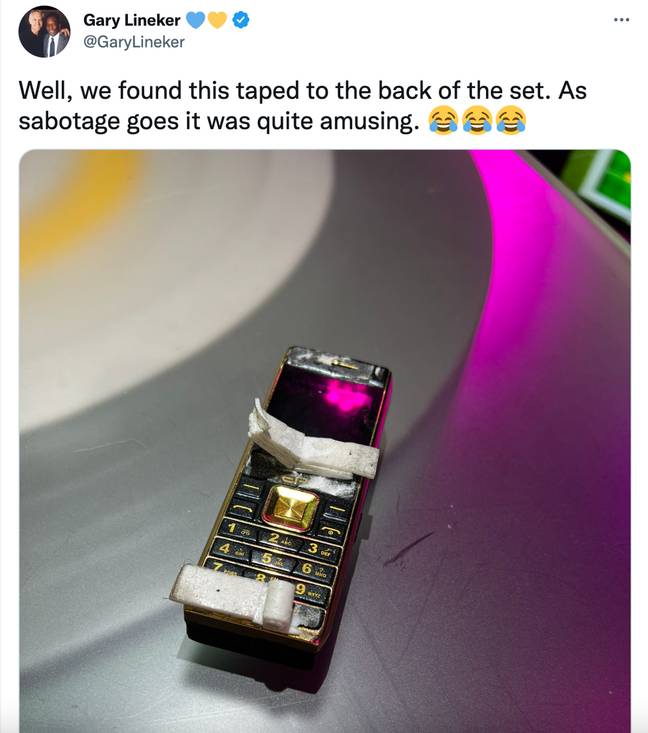Open Gary Lineker's profile picture
This screenshot has height=733, width=648.
point(44,32)
